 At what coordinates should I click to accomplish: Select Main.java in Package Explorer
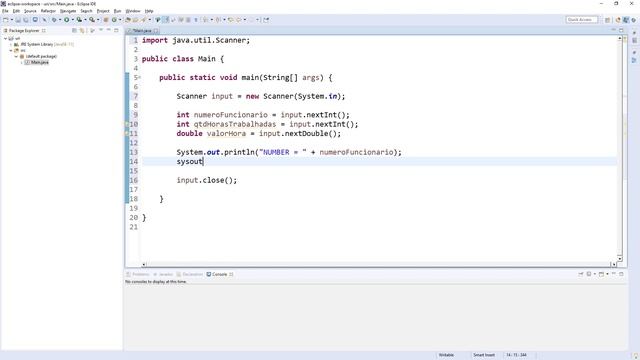pos(36,62)
